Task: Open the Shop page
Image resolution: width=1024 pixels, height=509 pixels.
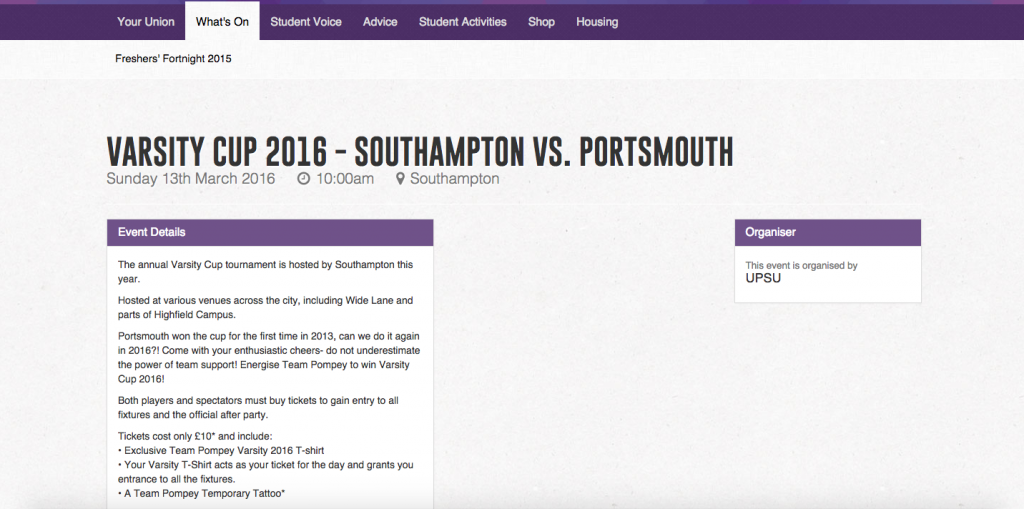Action: pyautogui.click(x=541, y=21)
